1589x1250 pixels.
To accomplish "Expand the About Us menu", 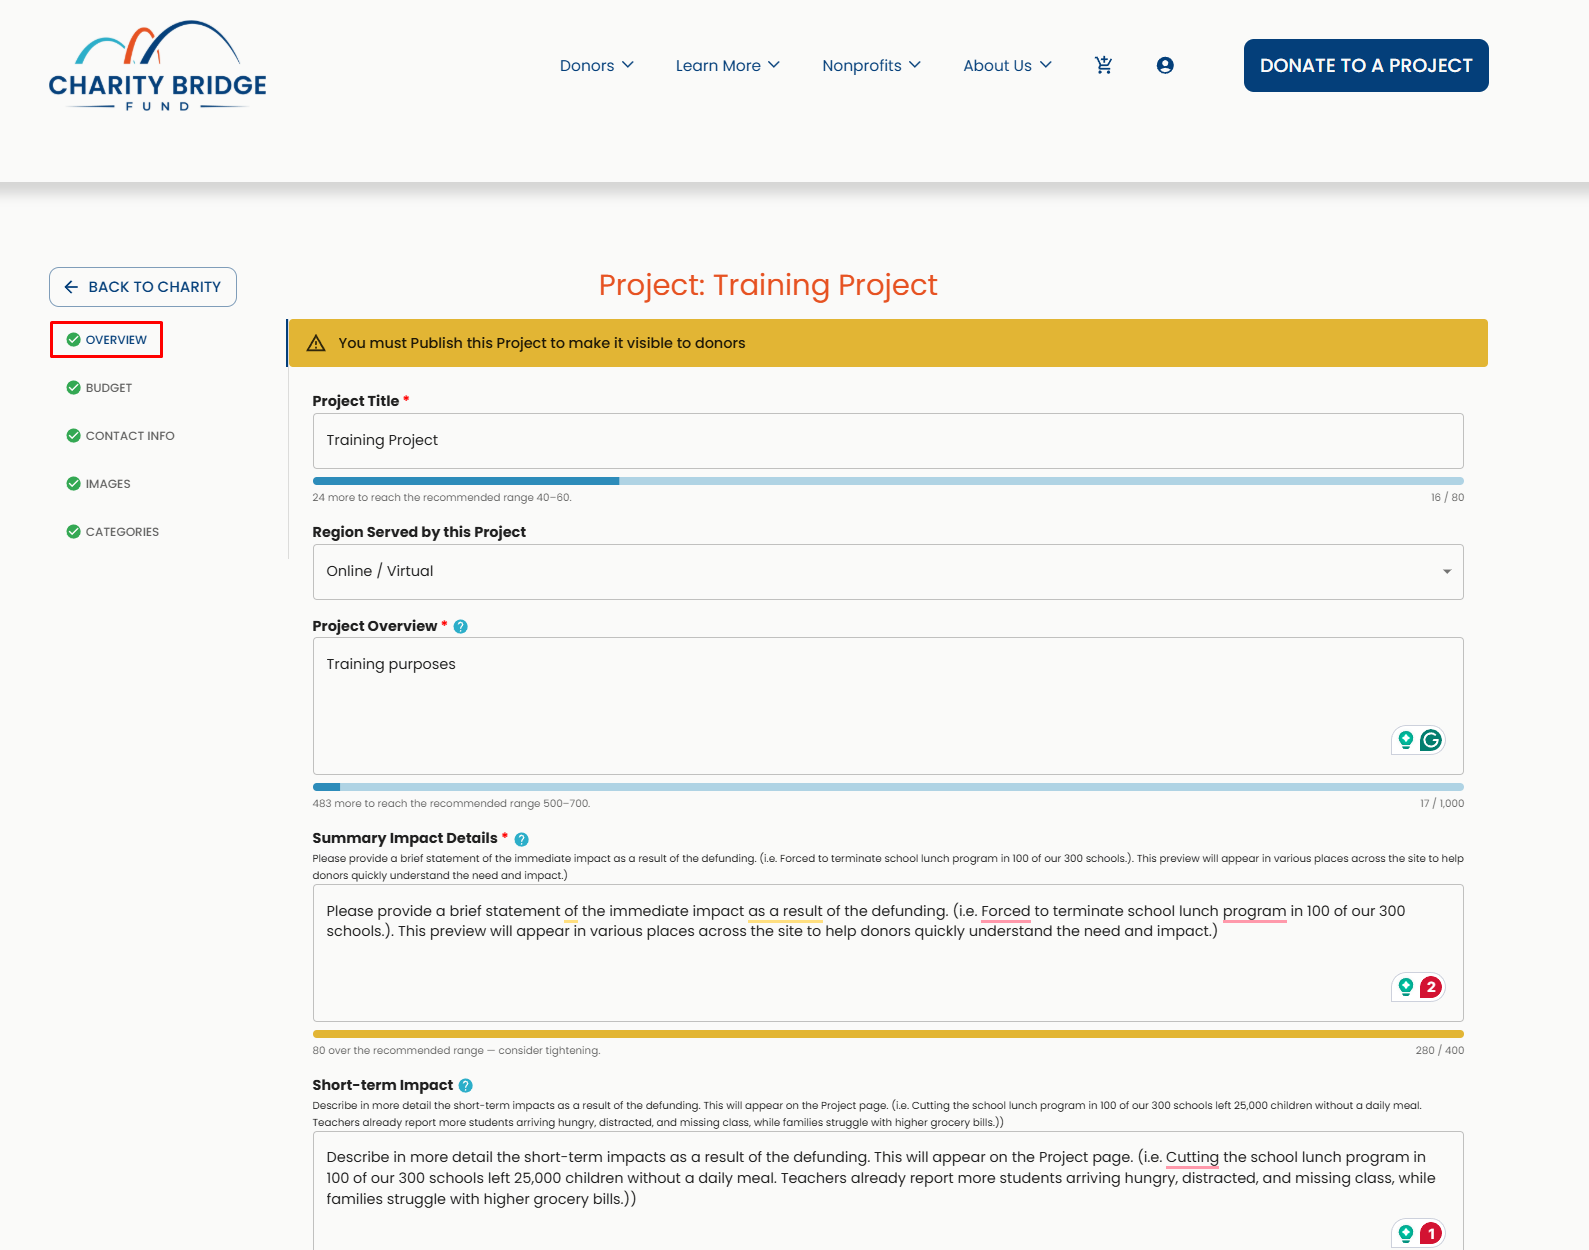I will [1008, 65].
